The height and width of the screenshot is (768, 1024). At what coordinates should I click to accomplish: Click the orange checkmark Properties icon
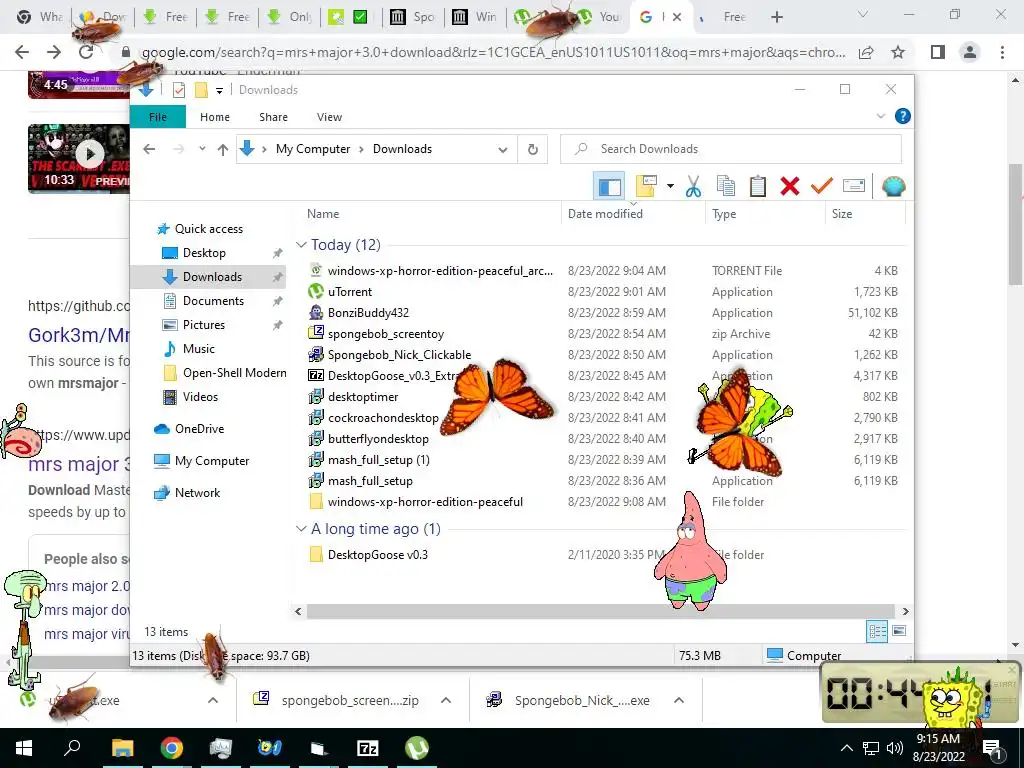coord(822,187)
